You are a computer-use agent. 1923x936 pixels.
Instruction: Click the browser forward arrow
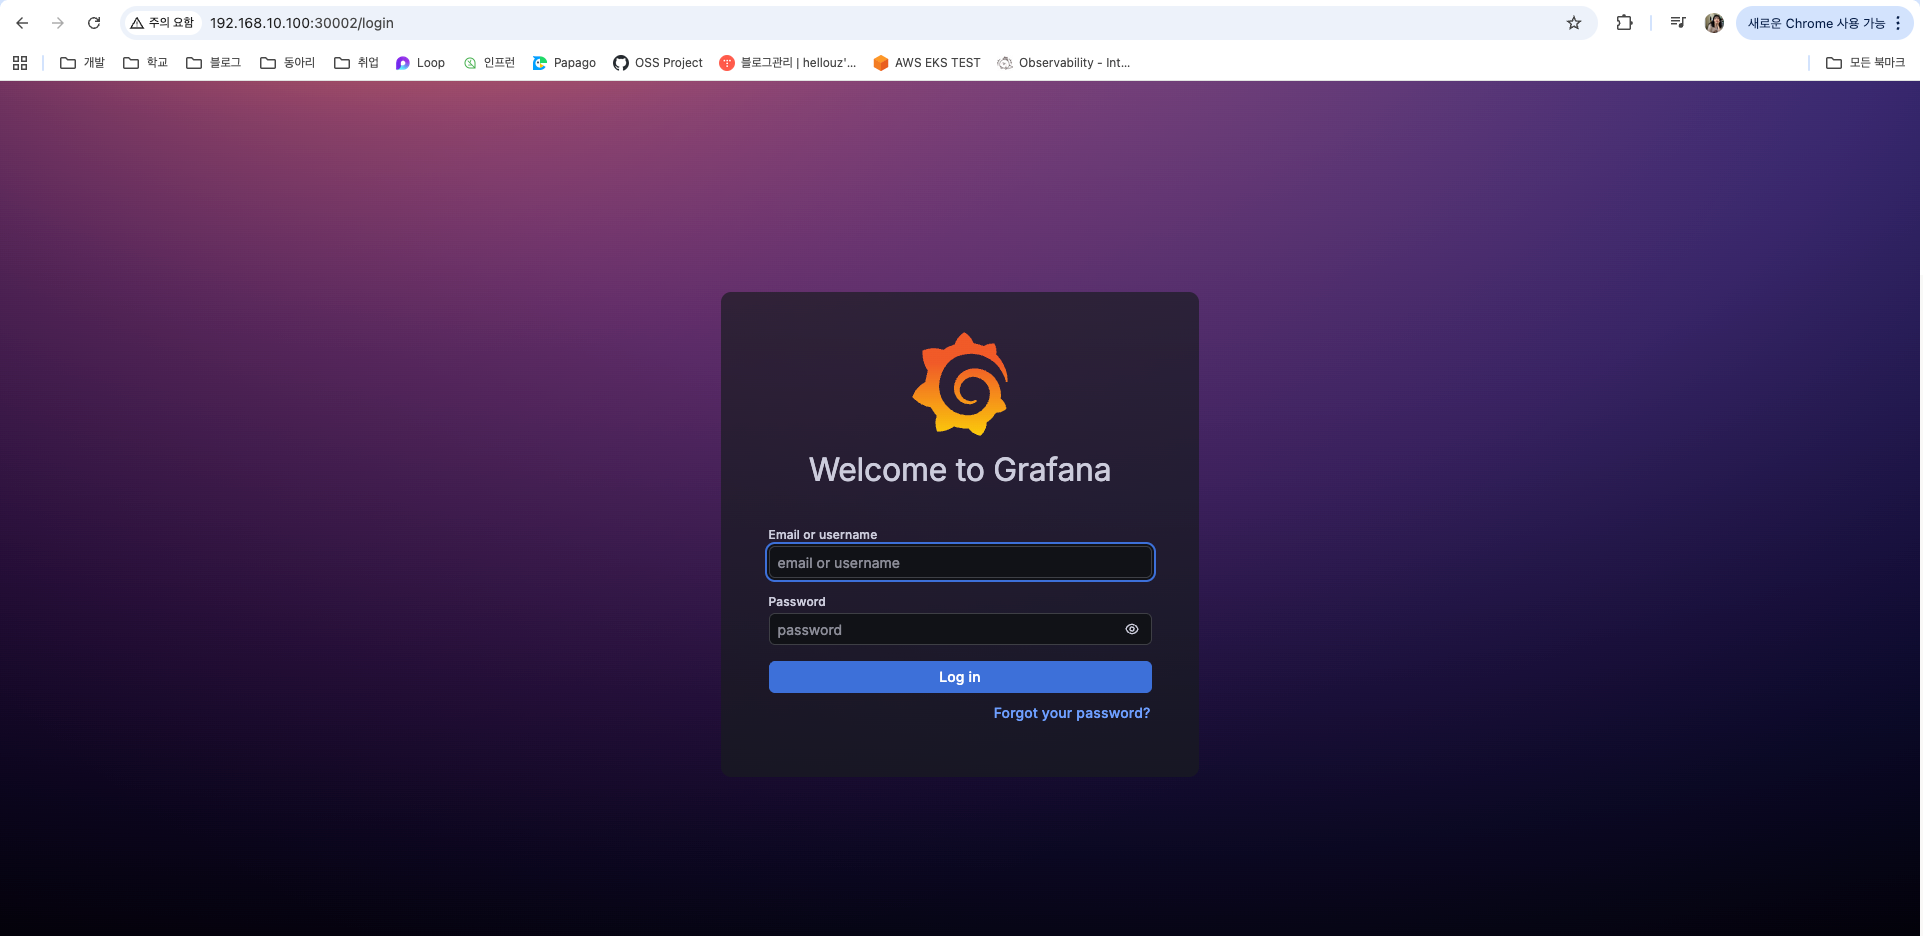(x=58, y=23)
